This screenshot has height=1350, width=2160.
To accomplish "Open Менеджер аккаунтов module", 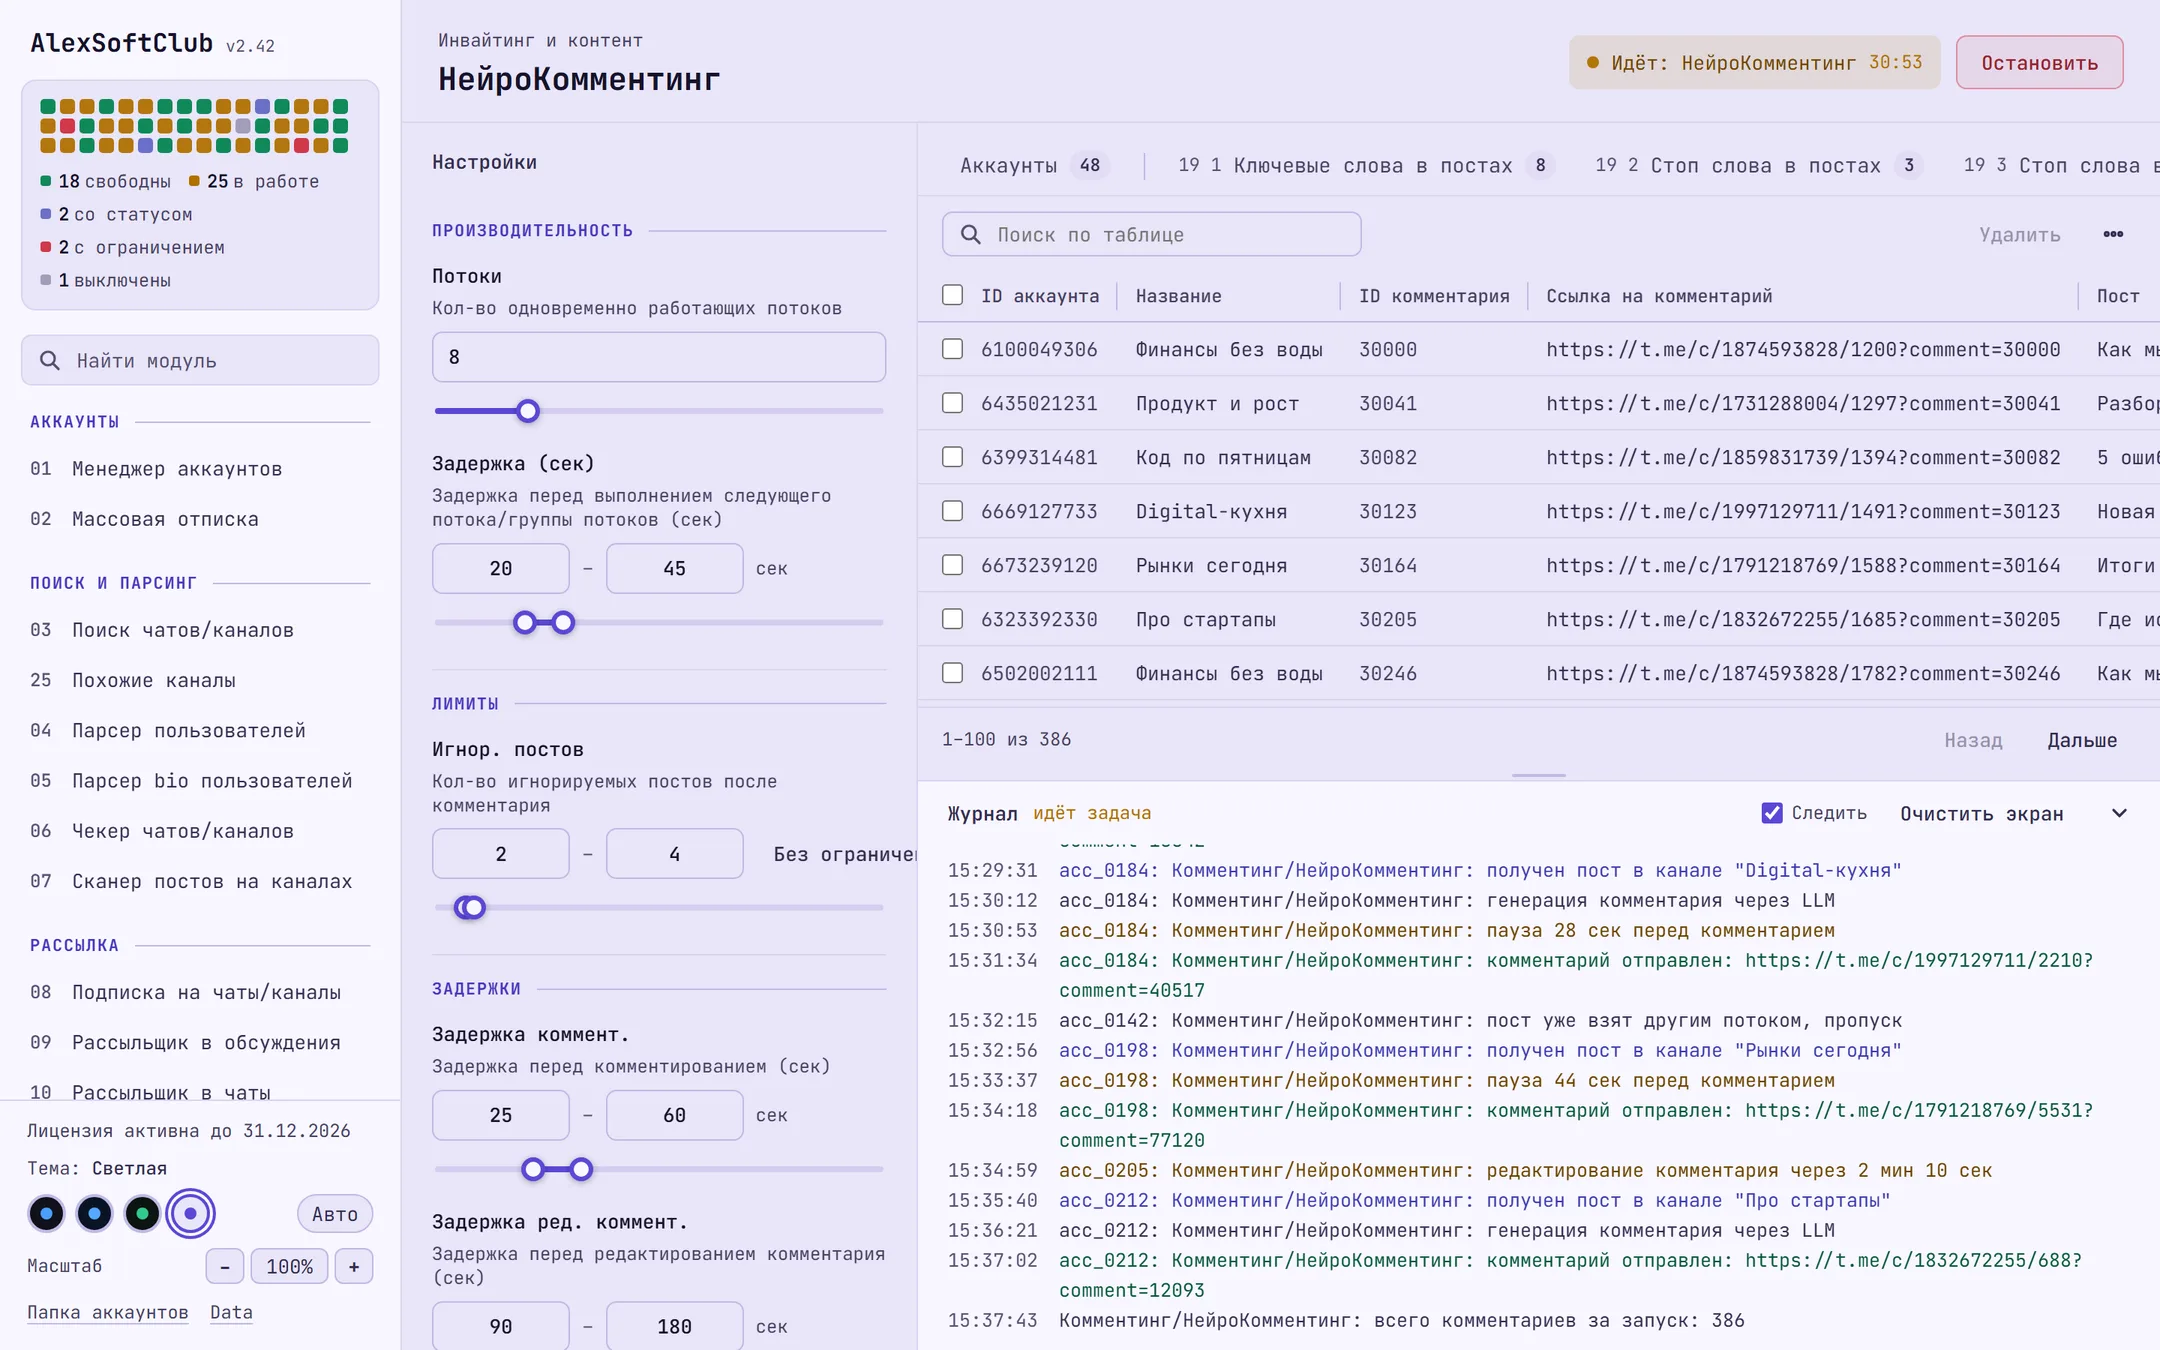I will click(200, 469).
